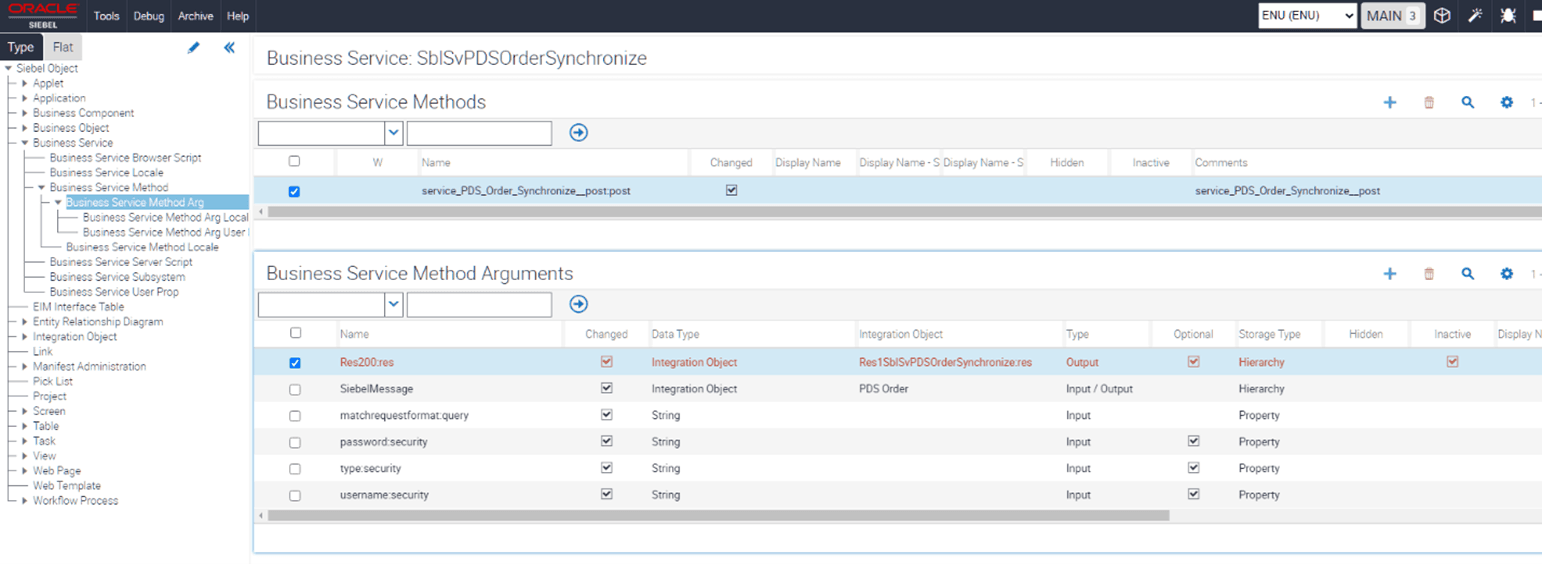Toggle Optional checkbox for password:security row

tap(1193, 441)
